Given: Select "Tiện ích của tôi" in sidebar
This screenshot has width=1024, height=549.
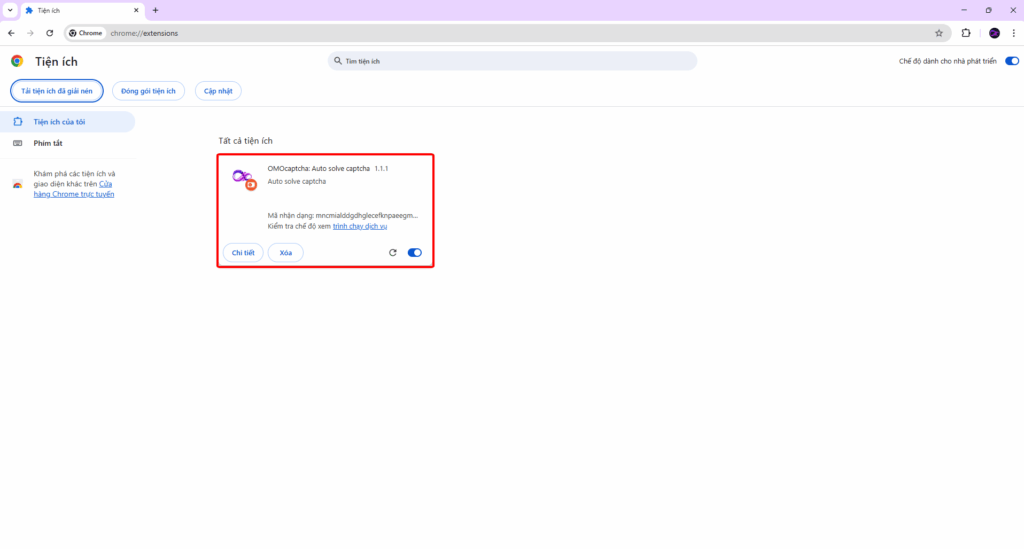Looking at the screenshot, I should (x=67, y=121).
